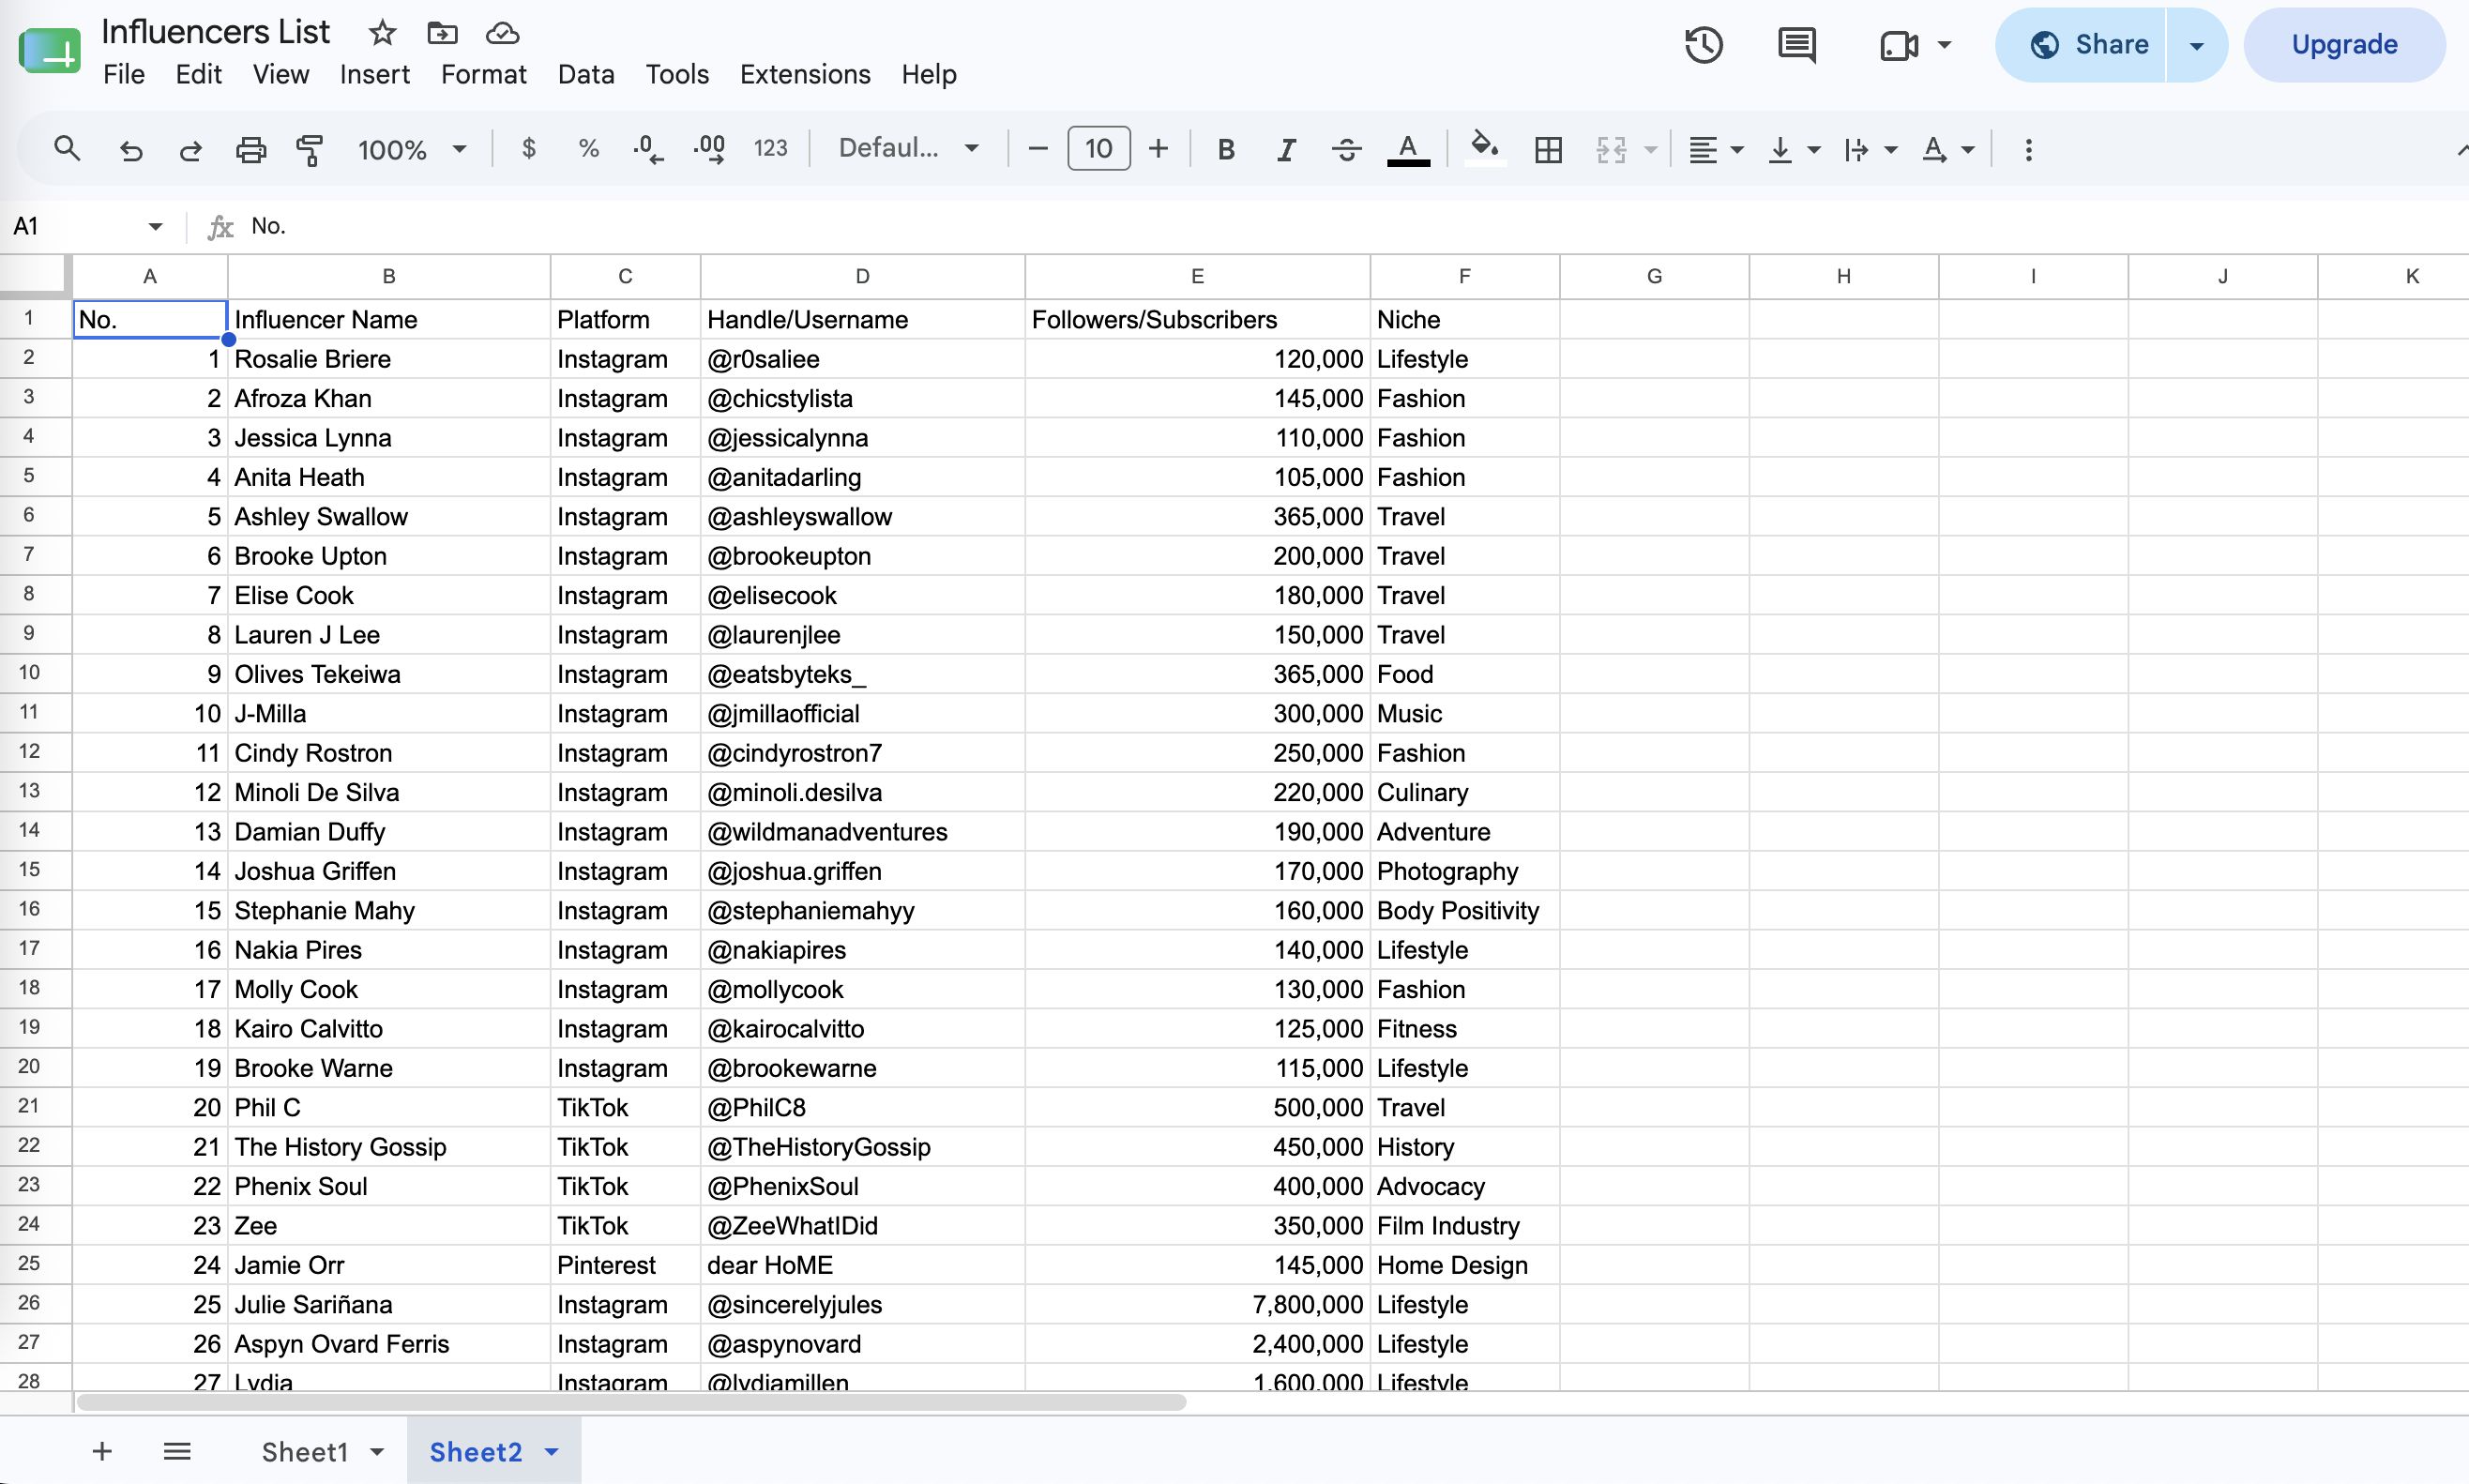Viewport: 2469px width, 1484px height.
Task: Select the paint format roller icon
Action: click(x=310, y=150)
